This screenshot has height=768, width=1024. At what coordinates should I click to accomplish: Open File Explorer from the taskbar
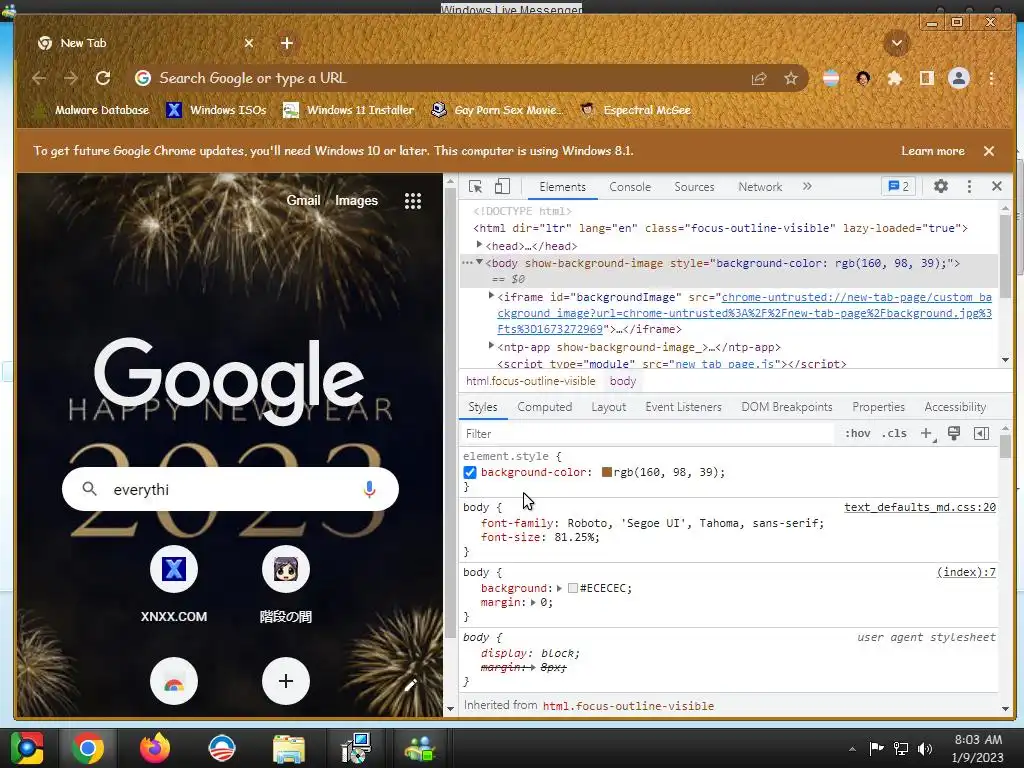(289, 748)
